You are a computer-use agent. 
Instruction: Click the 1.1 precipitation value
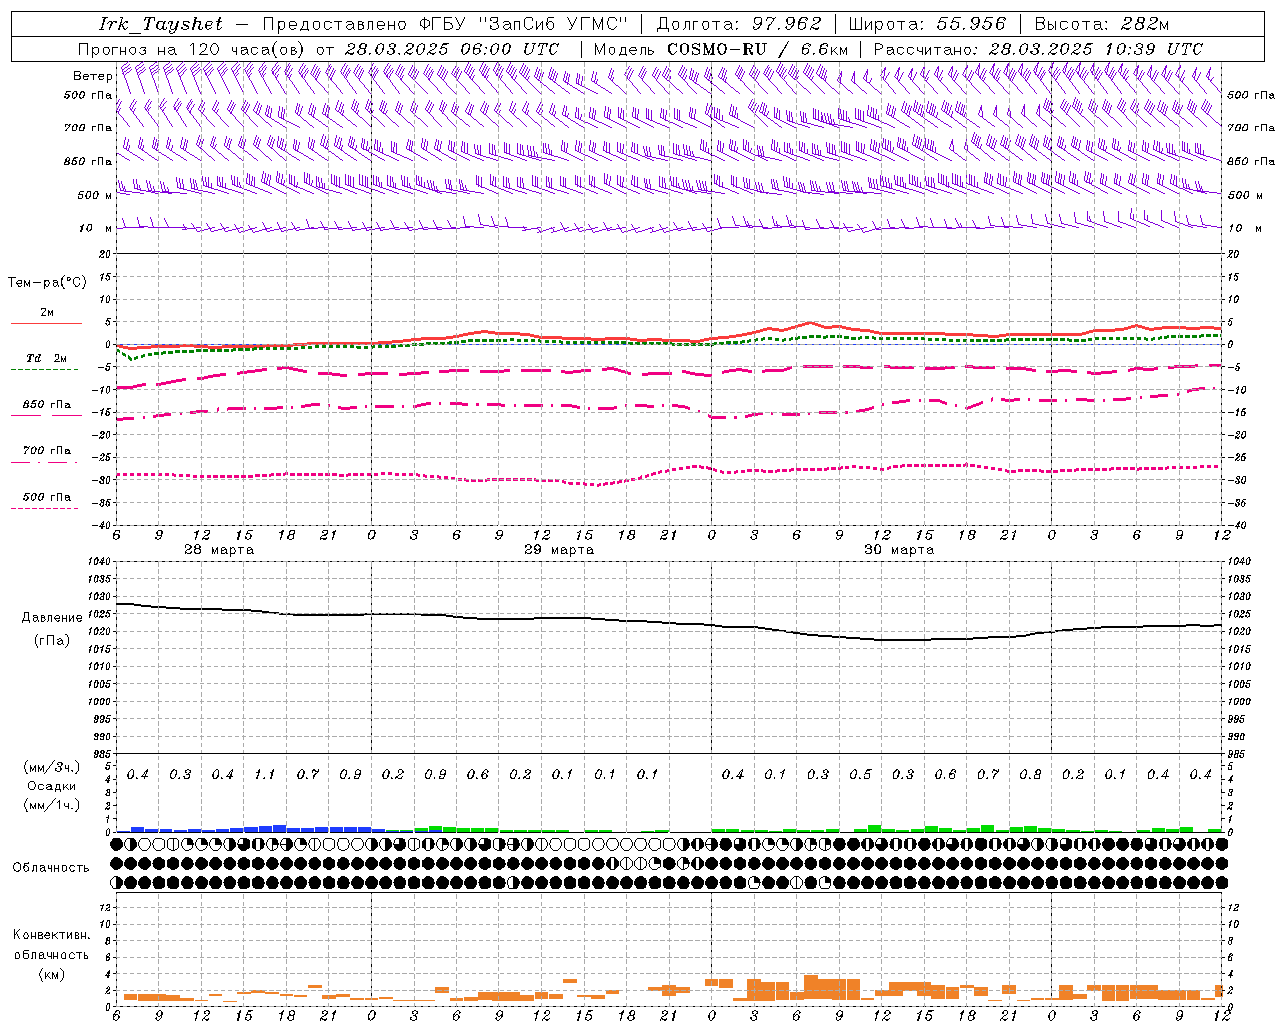(265, 774)
